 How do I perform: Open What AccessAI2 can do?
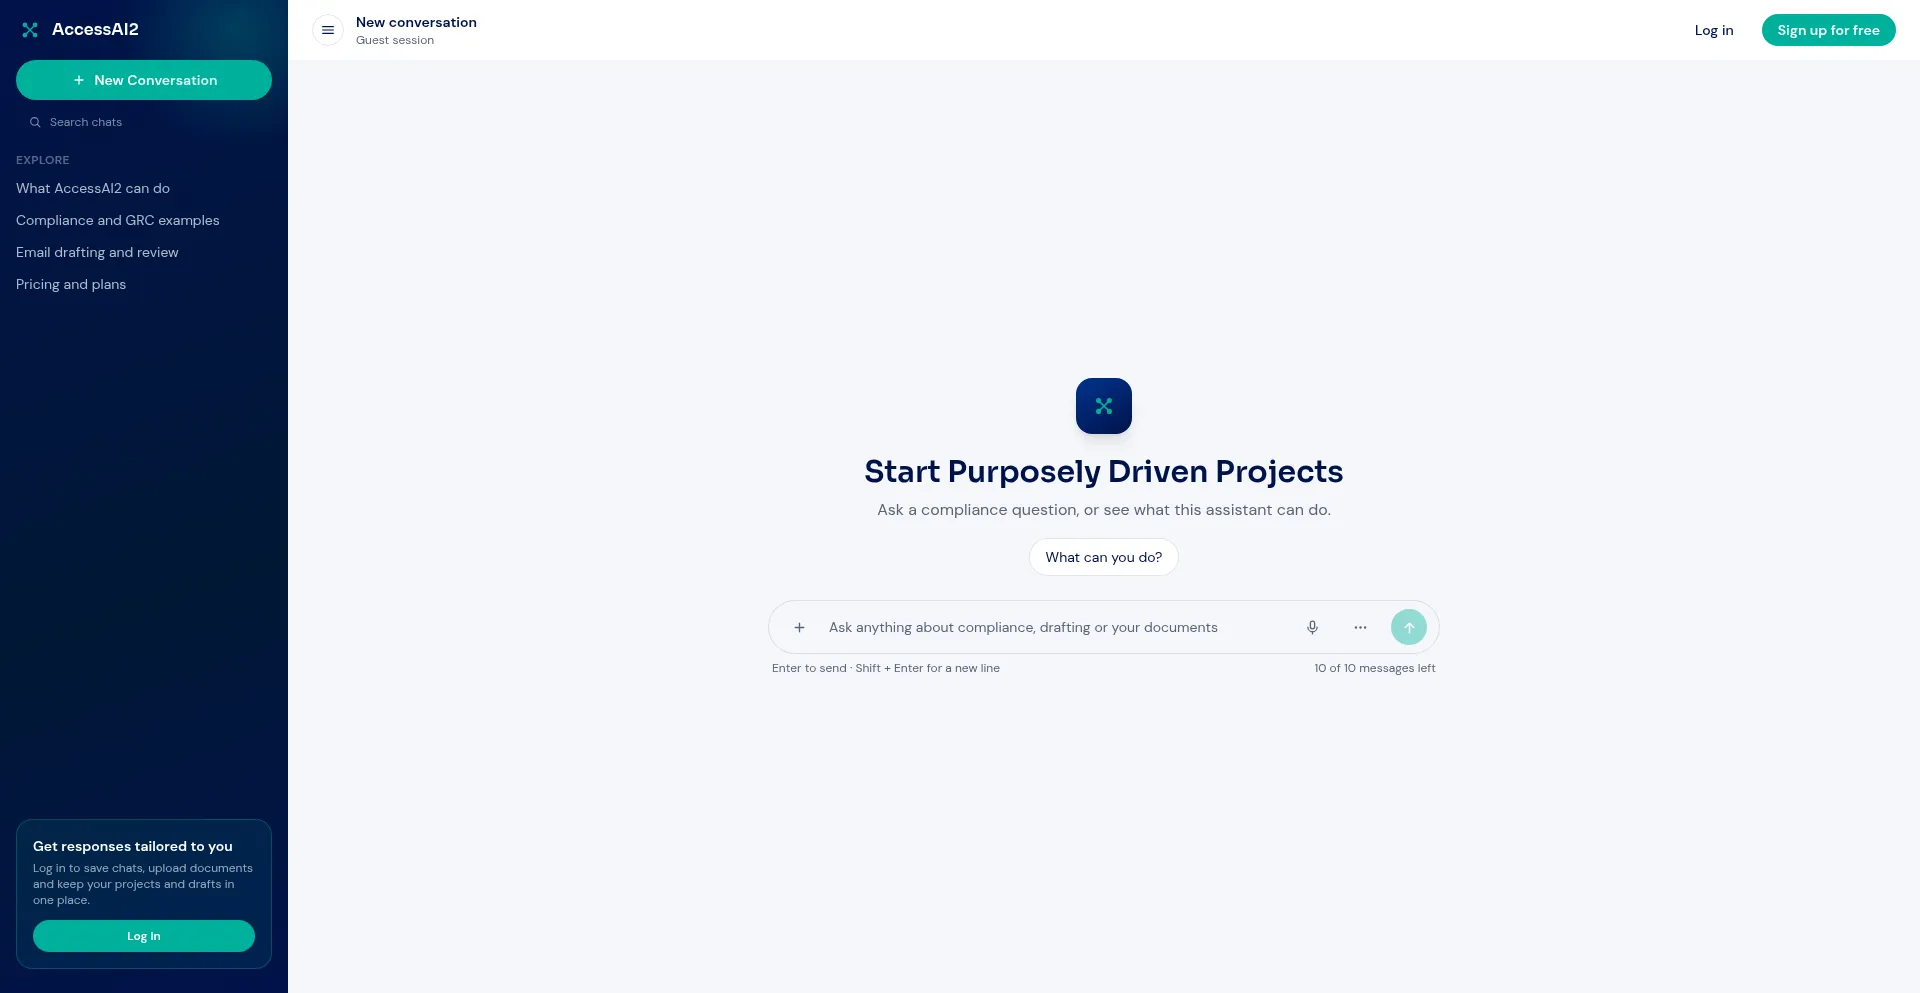pyautogui.click(x=93, y=188)
